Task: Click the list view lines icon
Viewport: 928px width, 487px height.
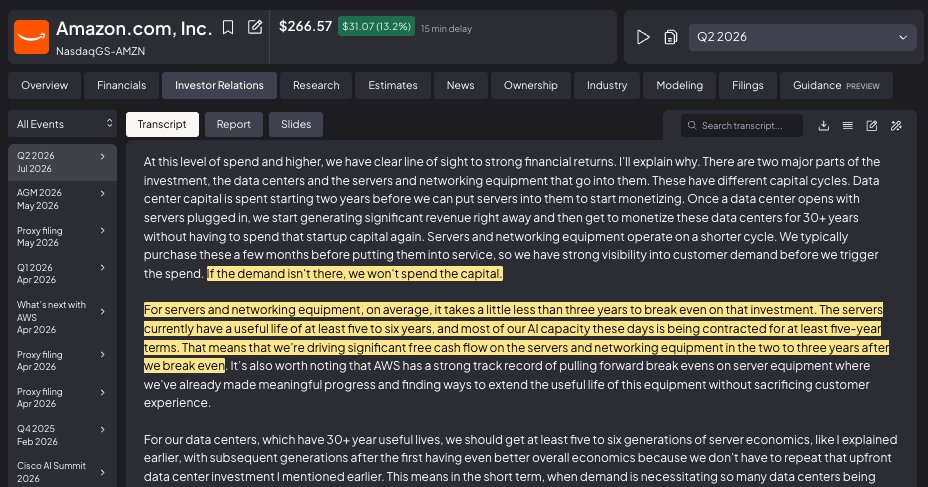Action: point(848,125)
